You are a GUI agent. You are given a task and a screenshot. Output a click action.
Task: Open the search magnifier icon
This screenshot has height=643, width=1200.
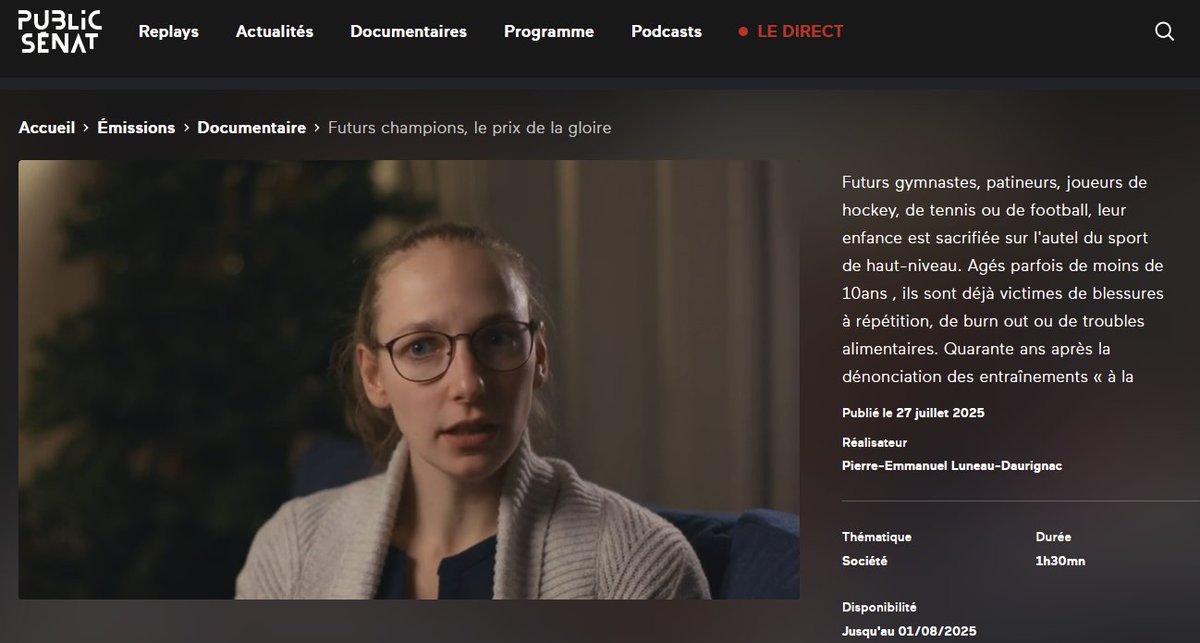click(x=1164, y=31)
